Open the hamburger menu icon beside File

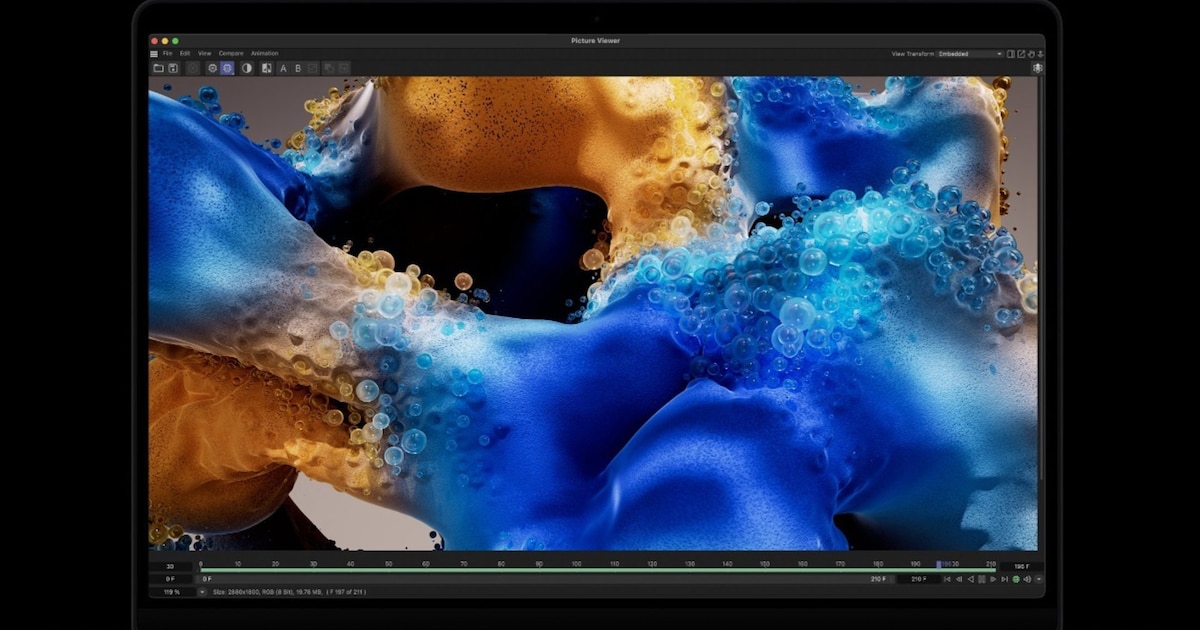pos(154,54)
